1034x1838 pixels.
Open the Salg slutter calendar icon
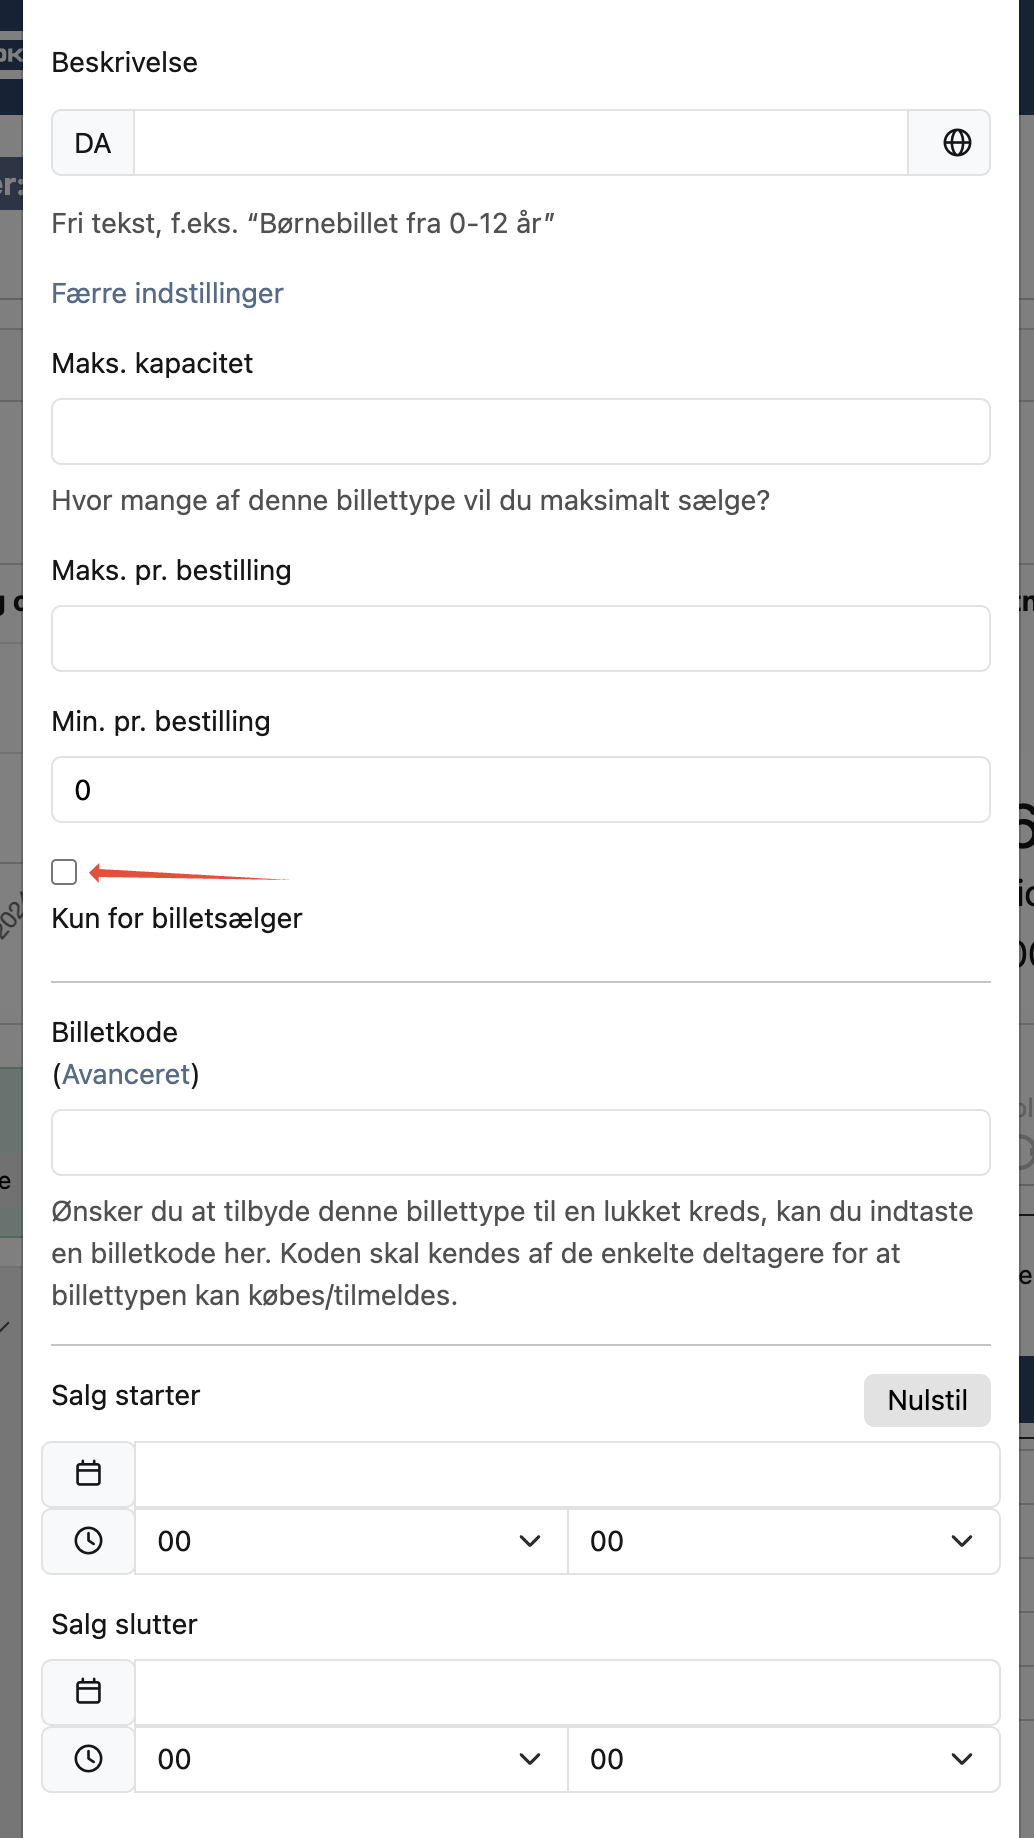(x=89, y=1691)
